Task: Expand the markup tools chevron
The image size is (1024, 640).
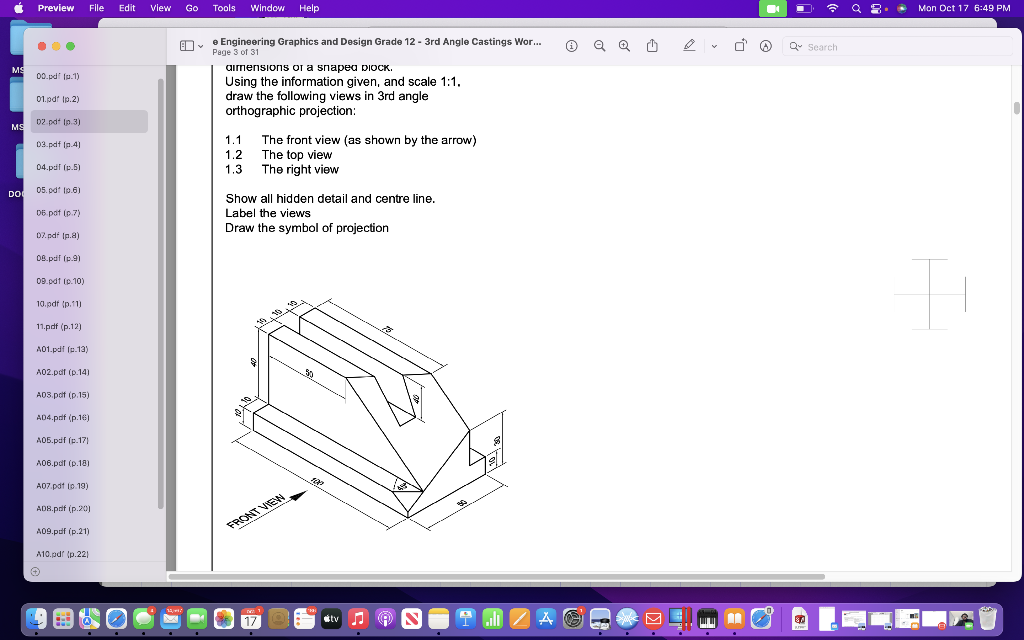Action: 714,46
